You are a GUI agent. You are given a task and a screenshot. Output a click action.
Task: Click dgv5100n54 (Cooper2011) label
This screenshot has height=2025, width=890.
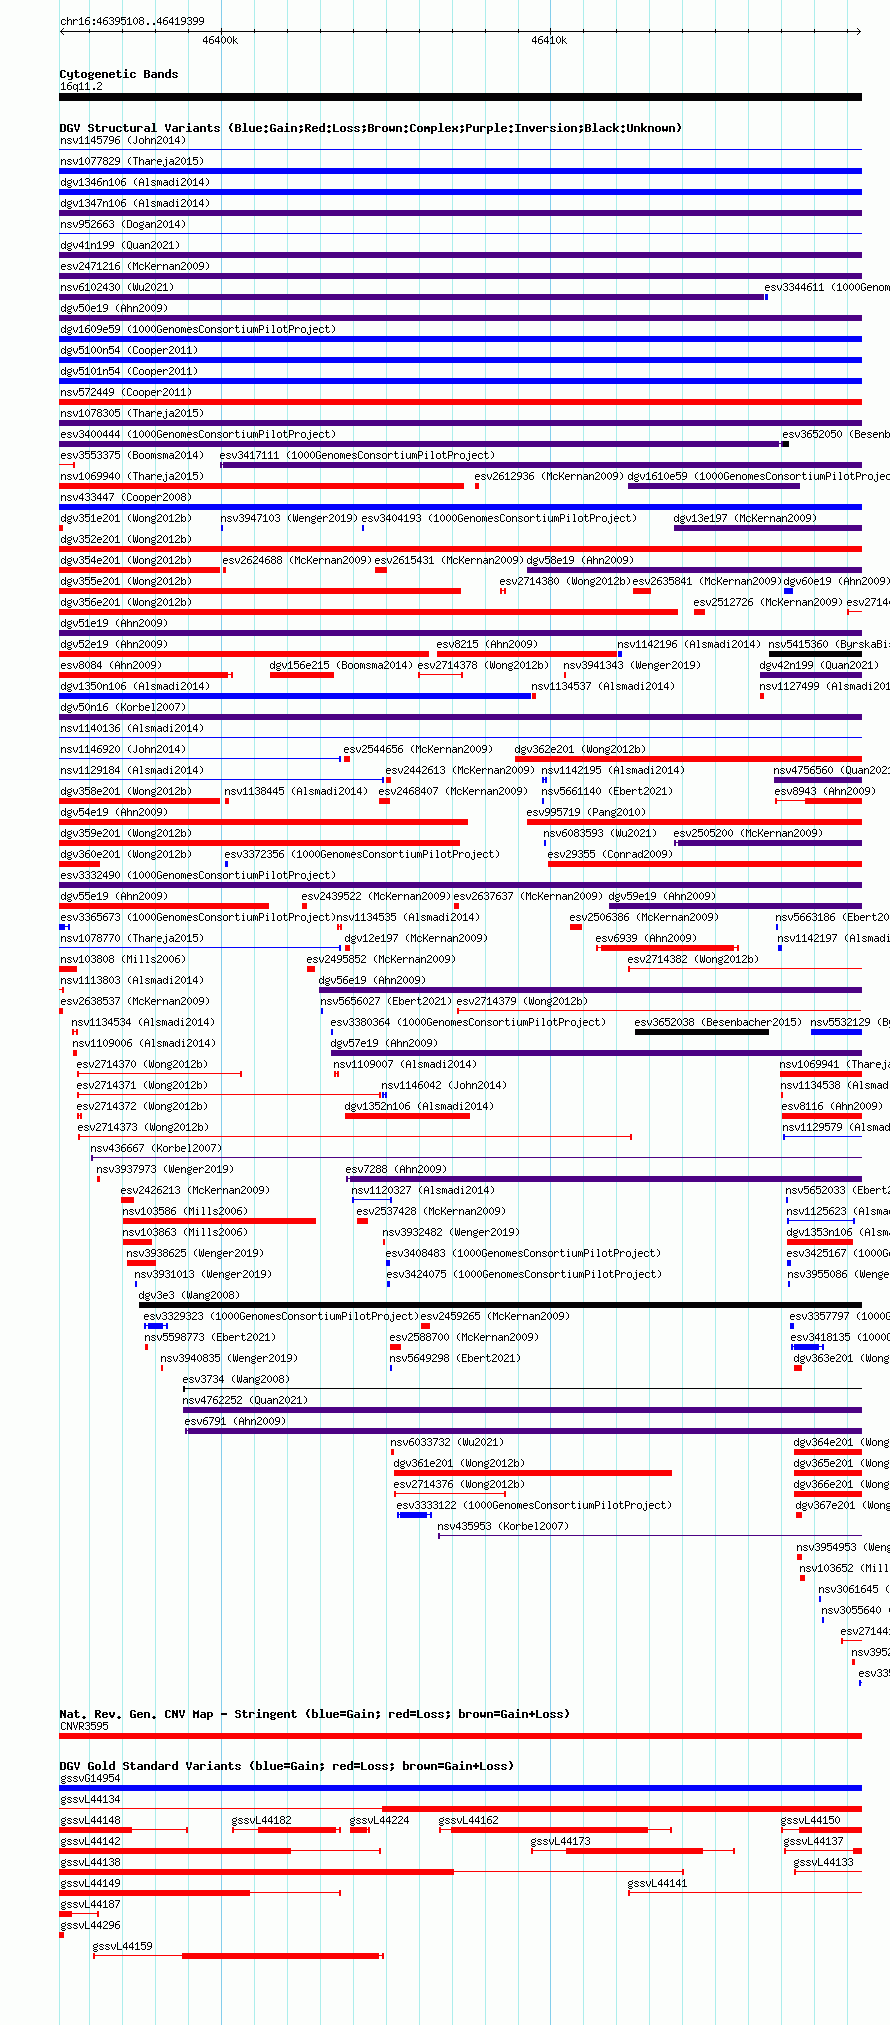(128, 350)
